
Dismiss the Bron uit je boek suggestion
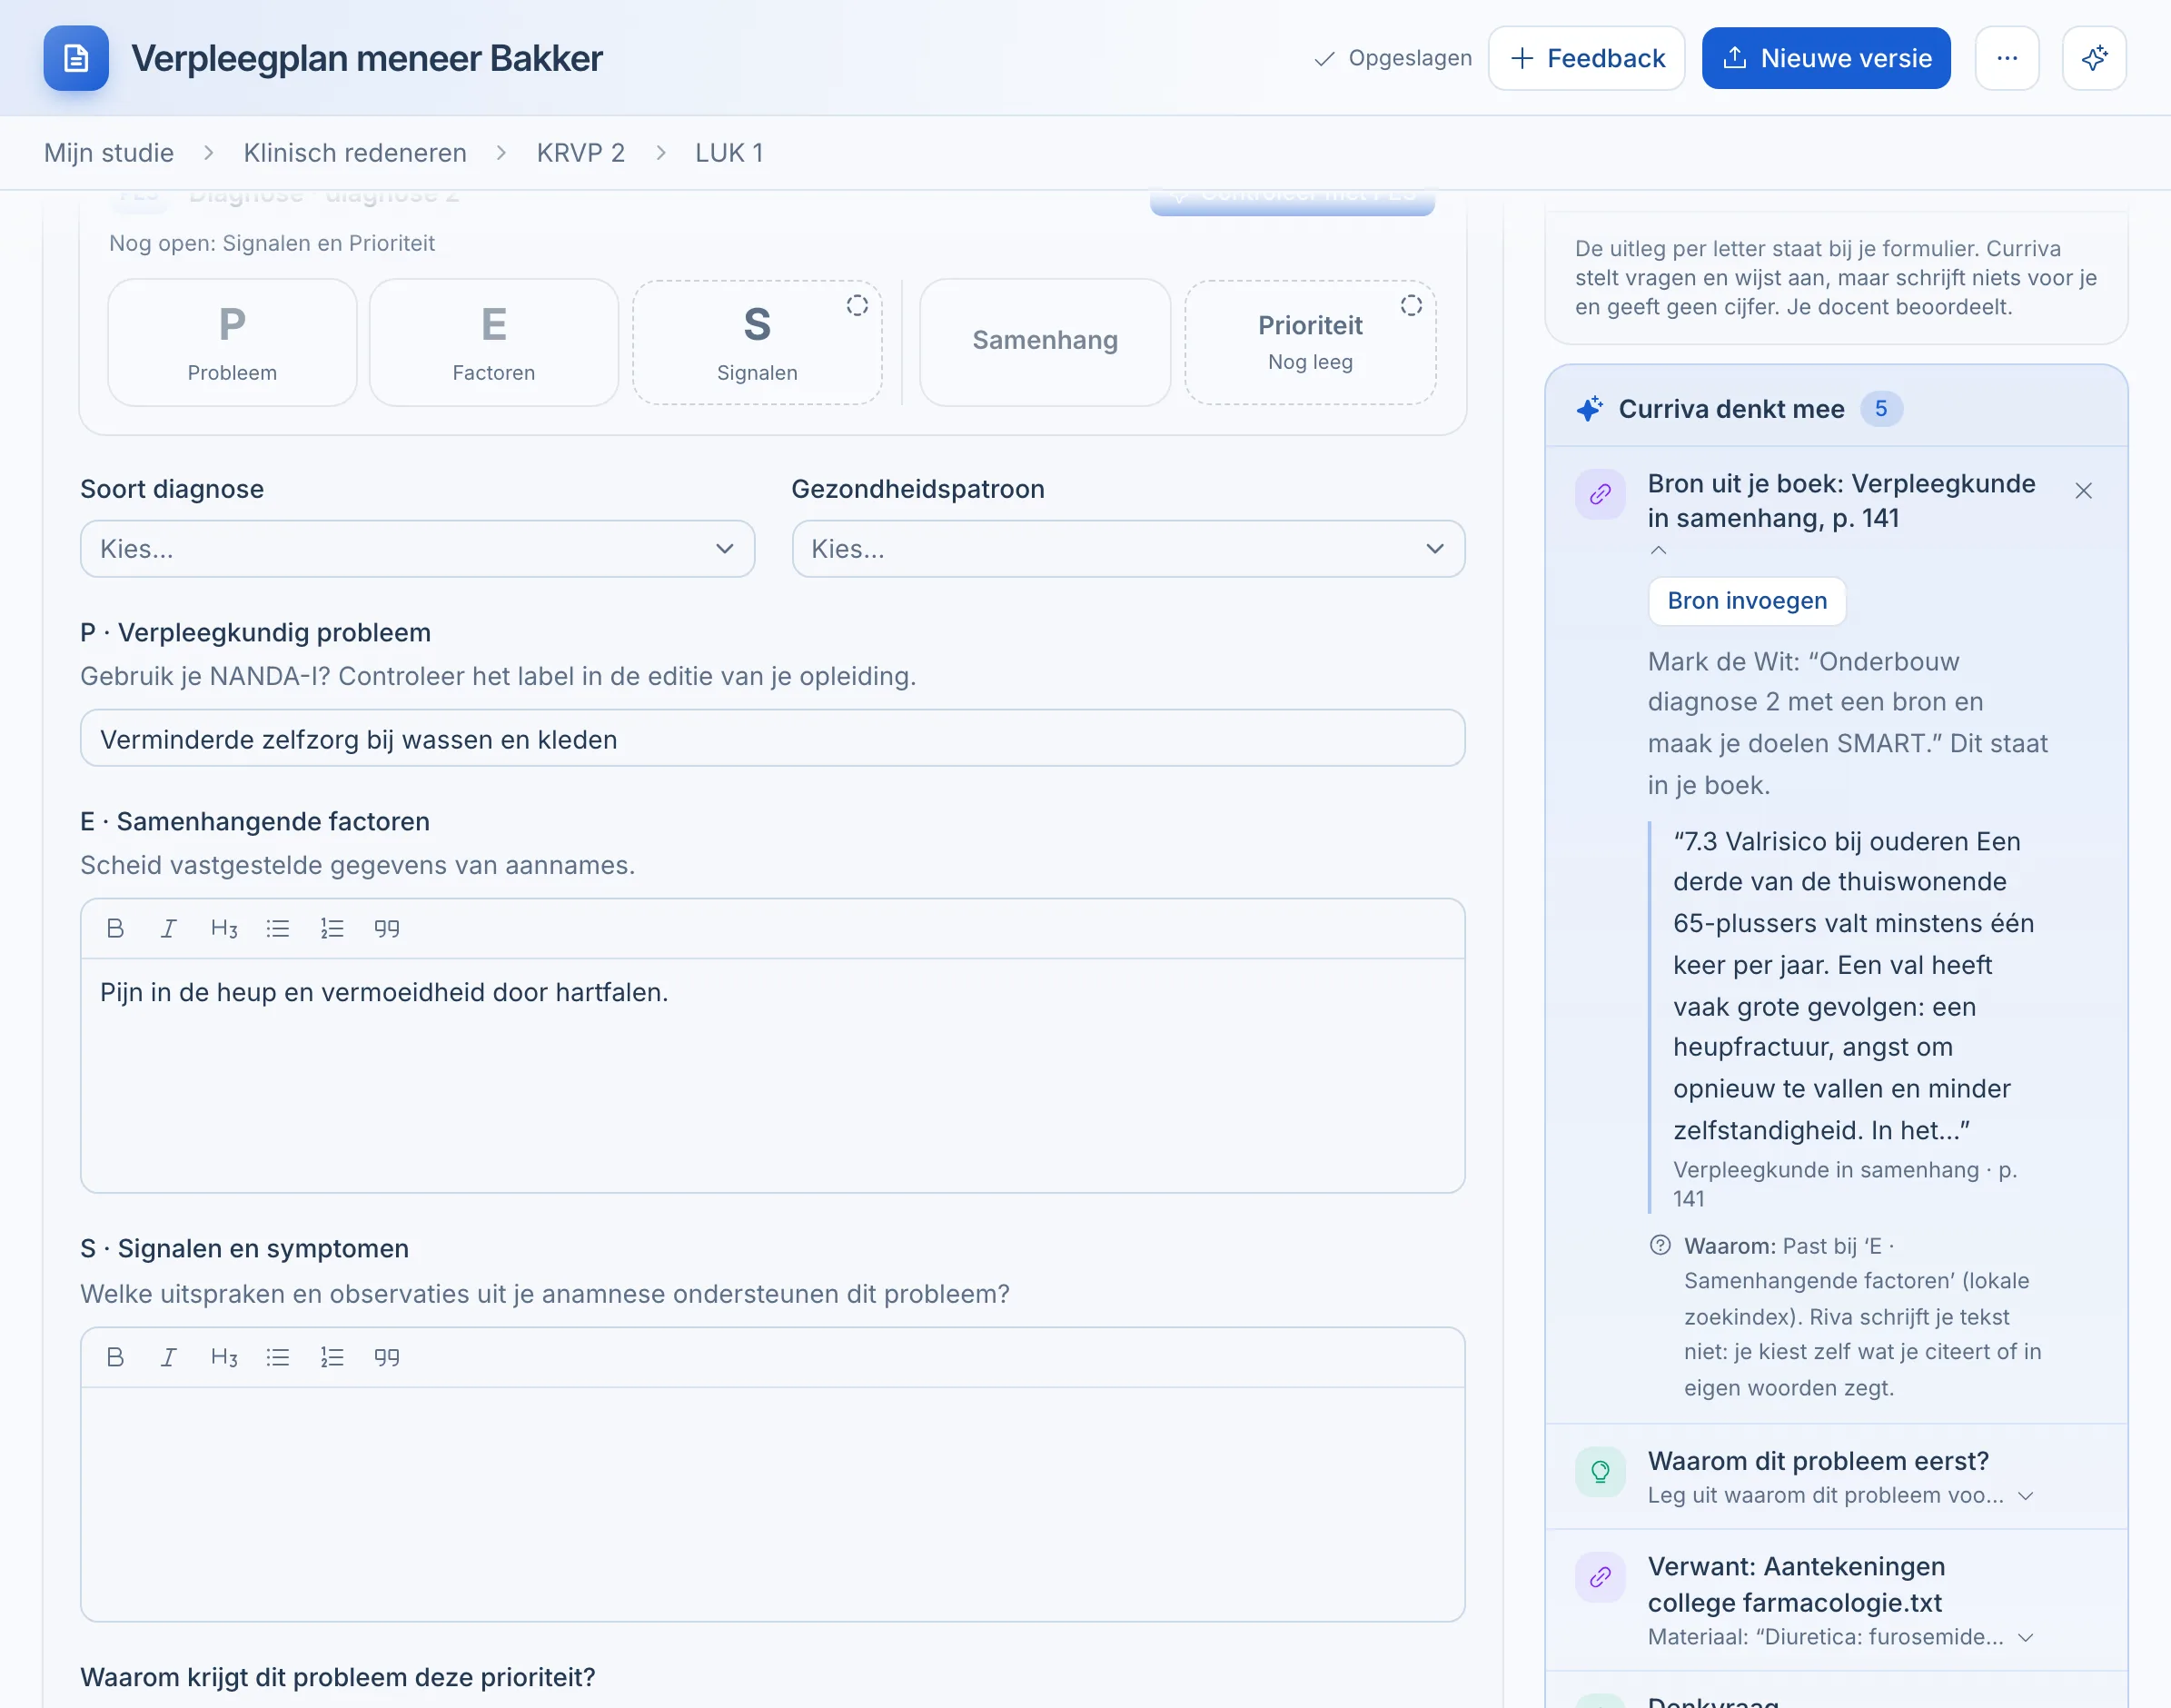[x=2083, y=490]
